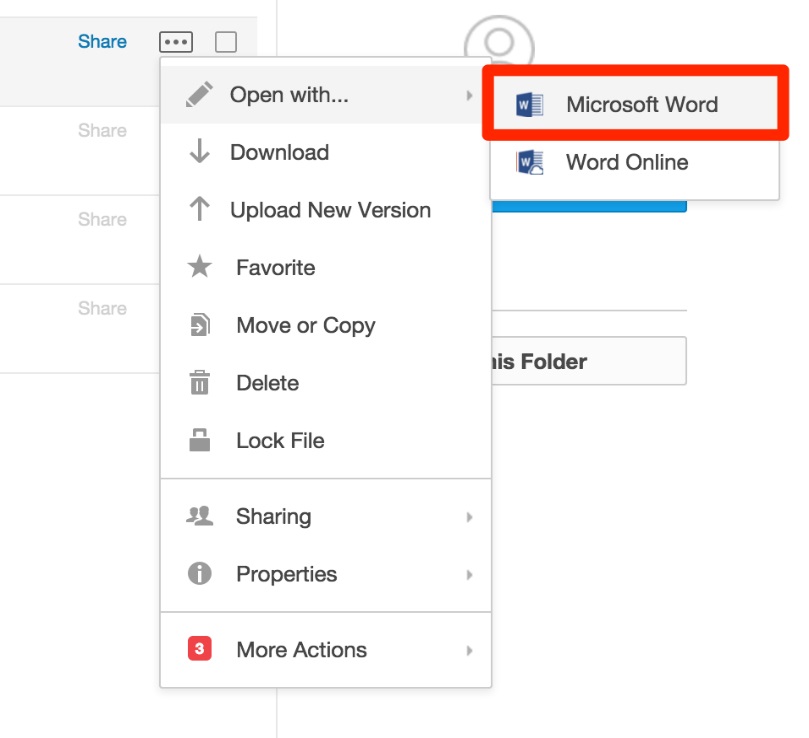Screen dimensions: 809x738
Task: Open the file with Word Online
Action: click(x=635, y=163)
